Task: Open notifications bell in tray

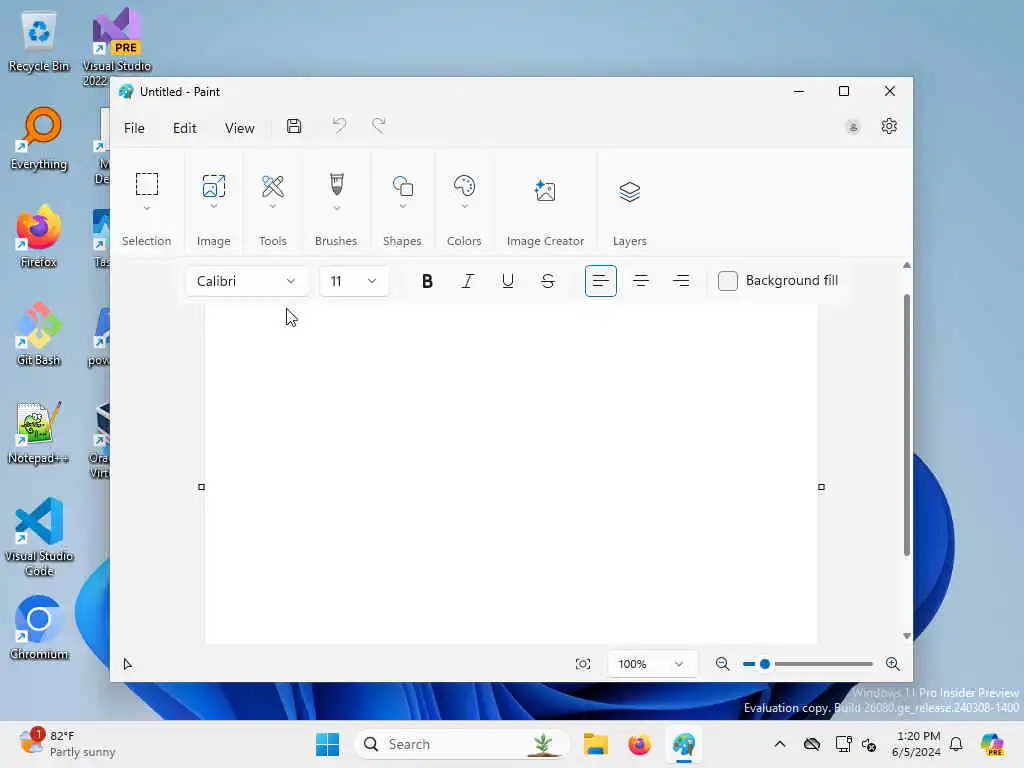Action: 956,744
